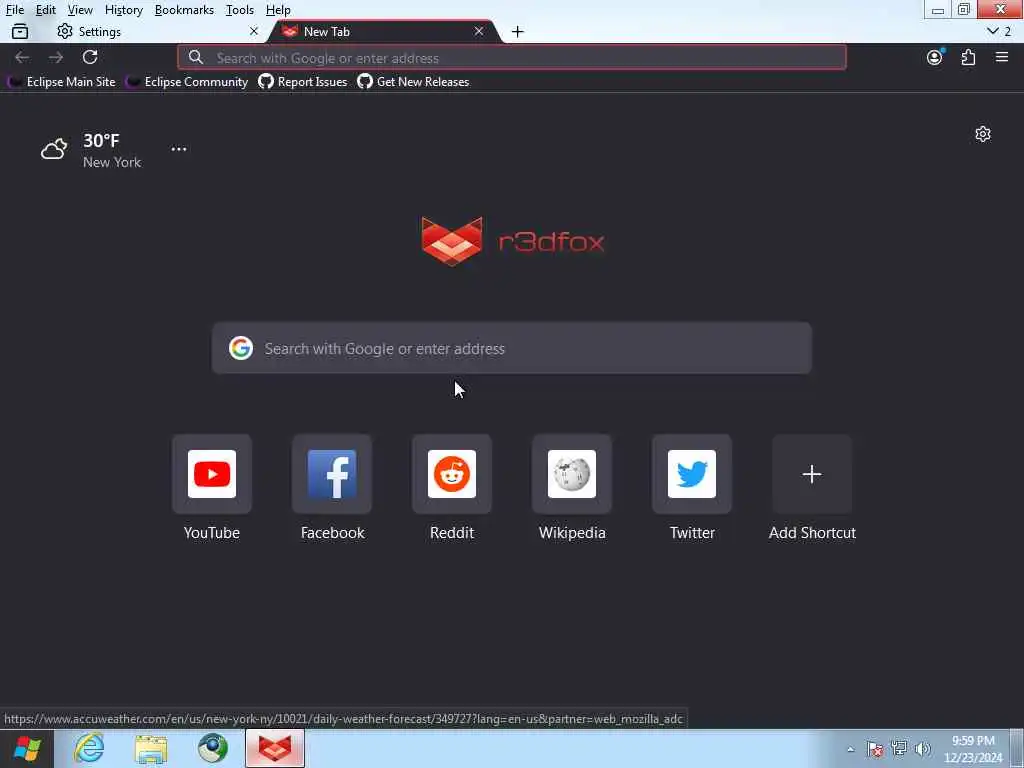
Task: Open weather widget options ellipsis
Action: pos(179,149)
